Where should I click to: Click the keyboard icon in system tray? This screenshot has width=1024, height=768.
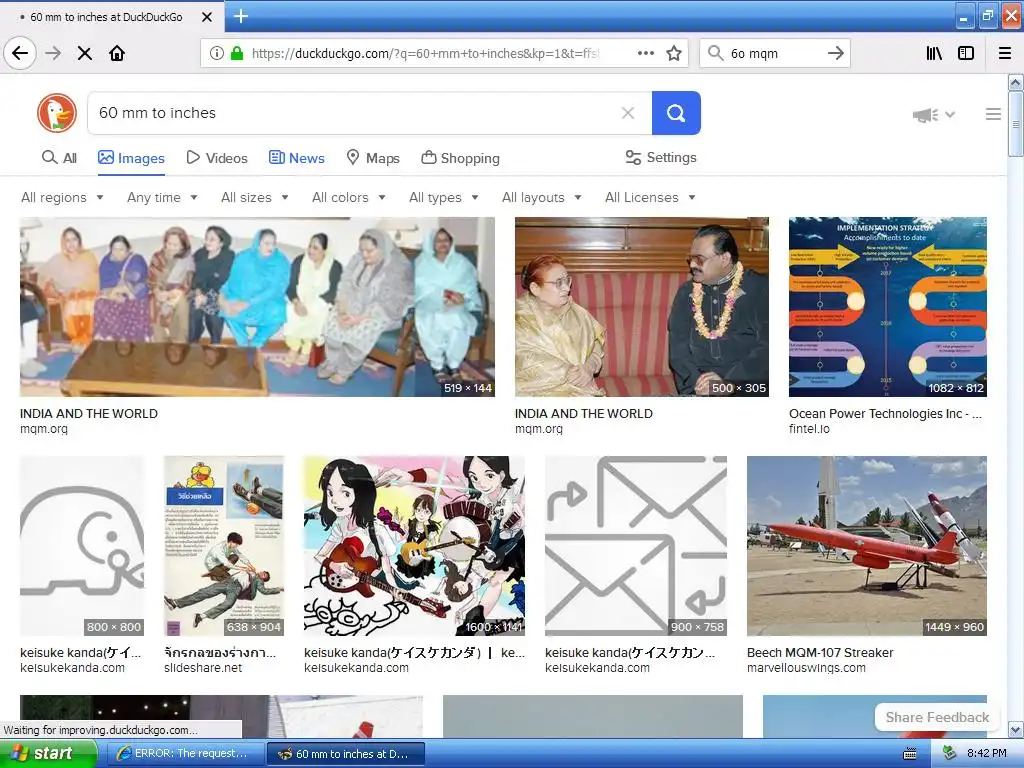point(910,754)
